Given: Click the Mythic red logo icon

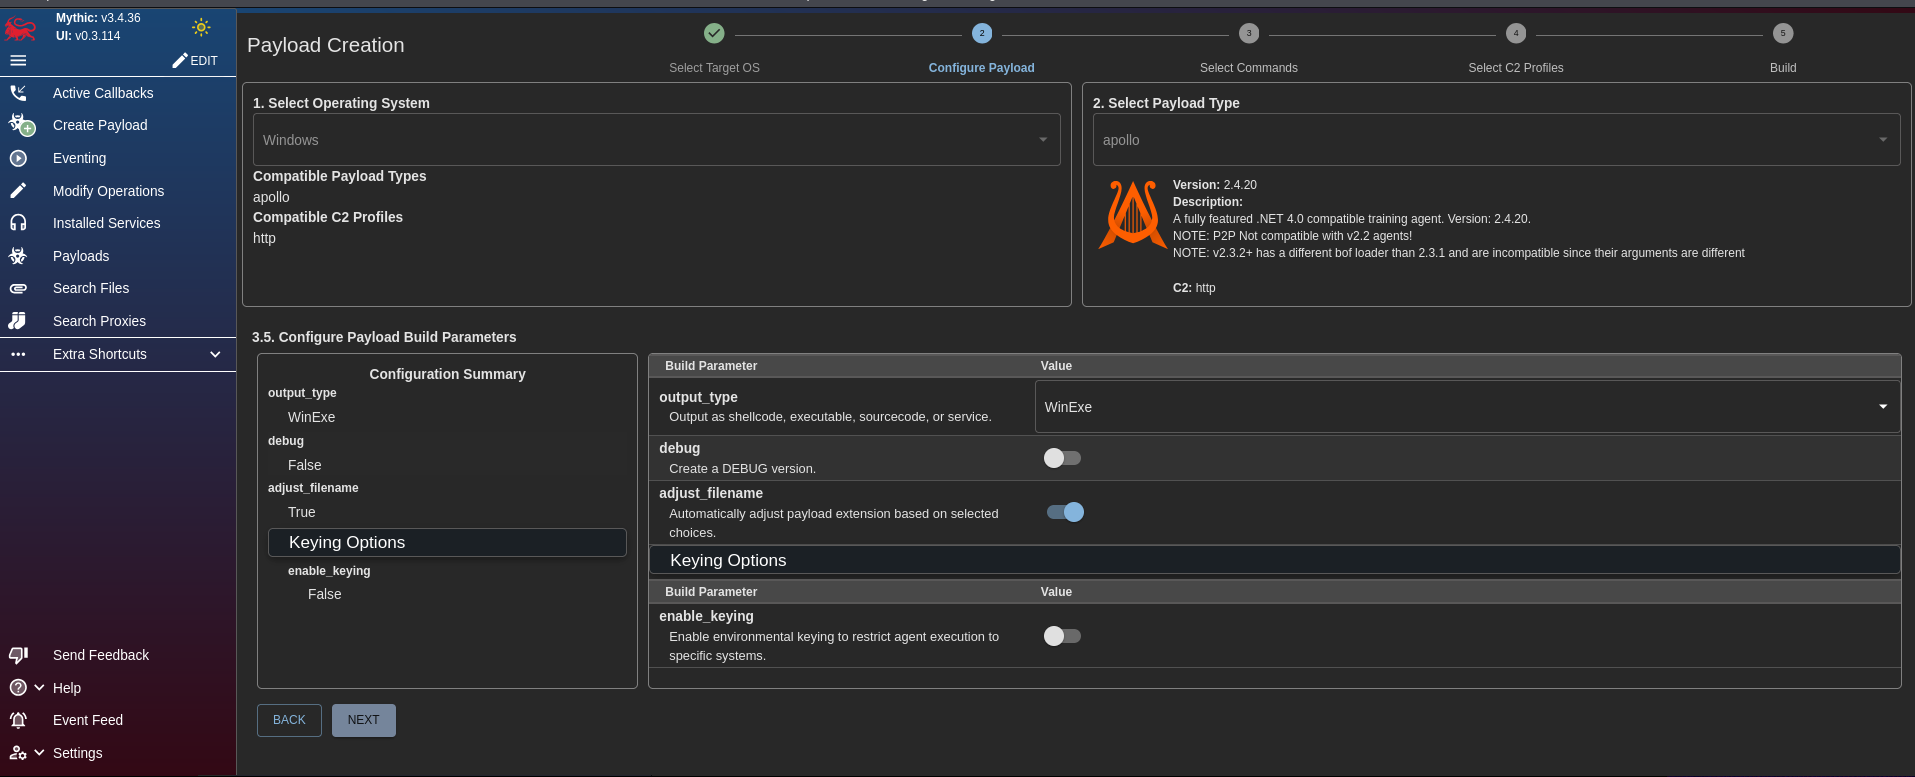Looking at the screenshot, I should (x=20, y=28).
